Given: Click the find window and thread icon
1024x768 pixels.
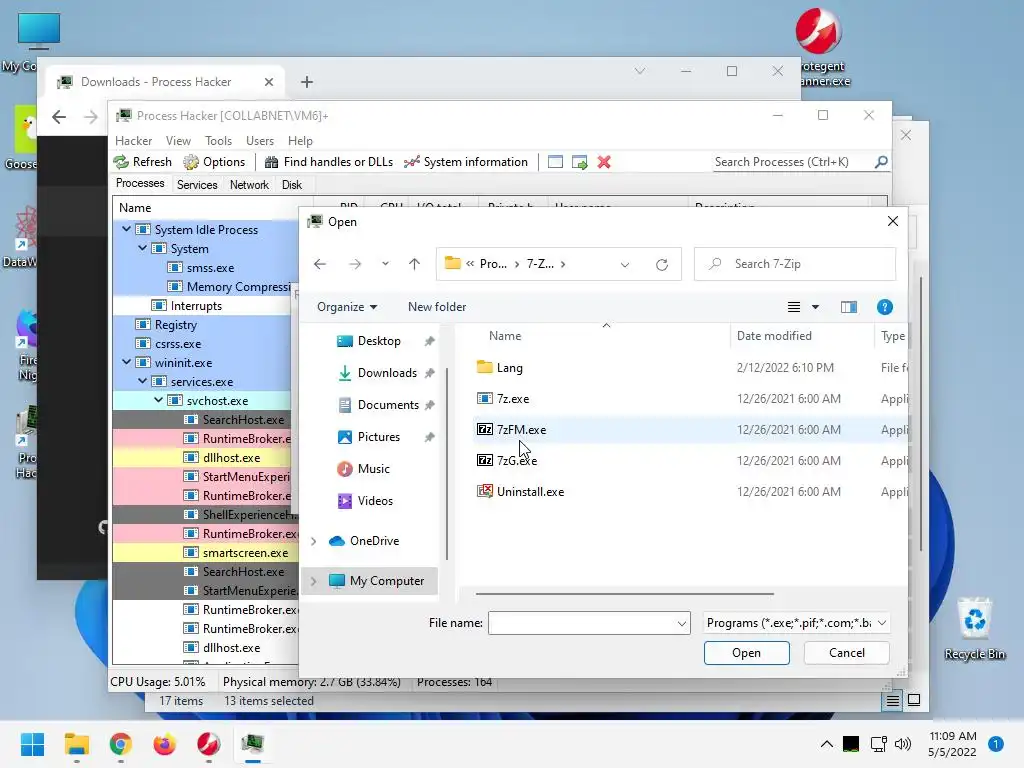Looking at the screenshot, I should coord(579,162).
